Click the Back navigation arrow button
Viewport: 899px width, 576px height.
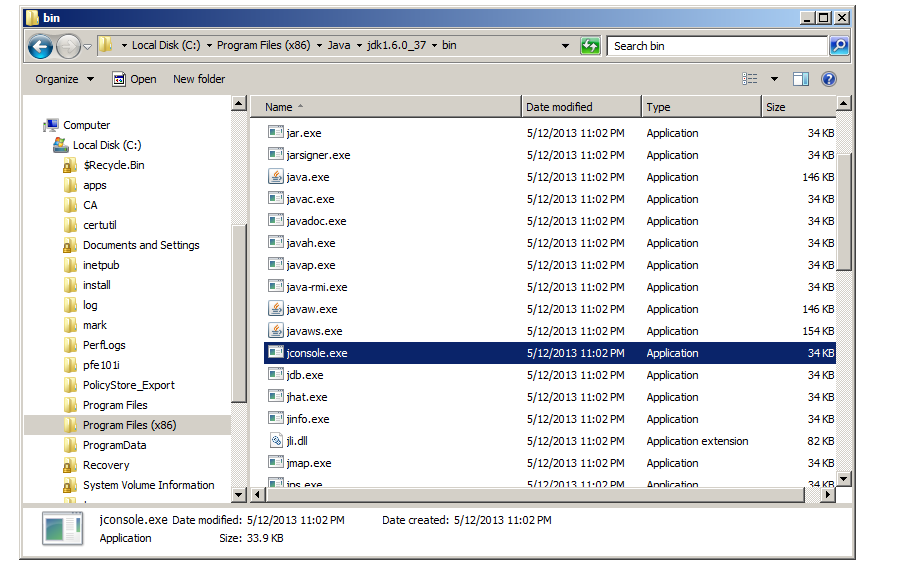click(40, 46)
